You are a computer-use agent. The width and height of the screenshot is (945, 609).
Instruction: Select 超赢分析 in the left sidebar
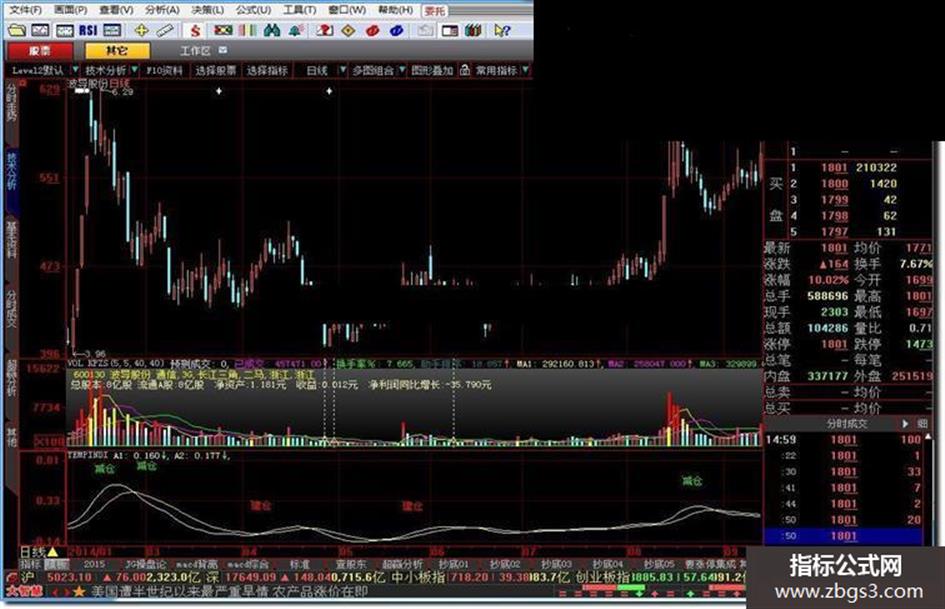pos(11,378)
